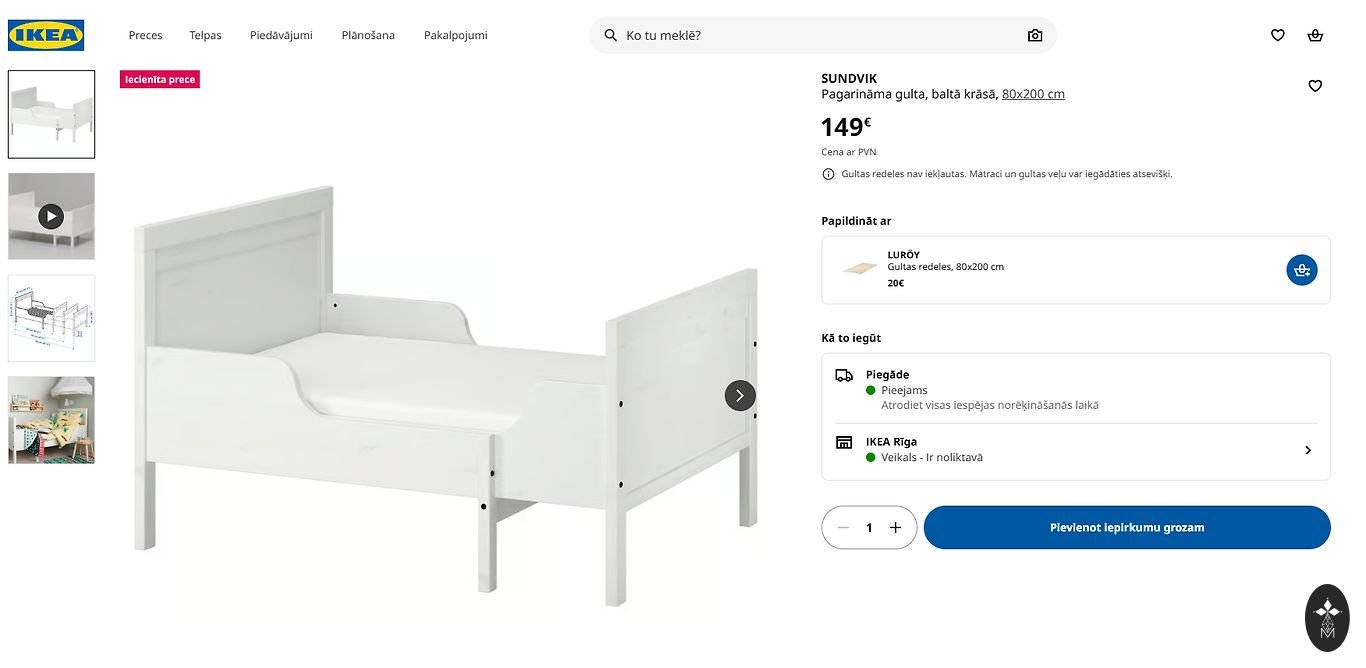Select the children's room photo thumbnail

pos(51,420)
